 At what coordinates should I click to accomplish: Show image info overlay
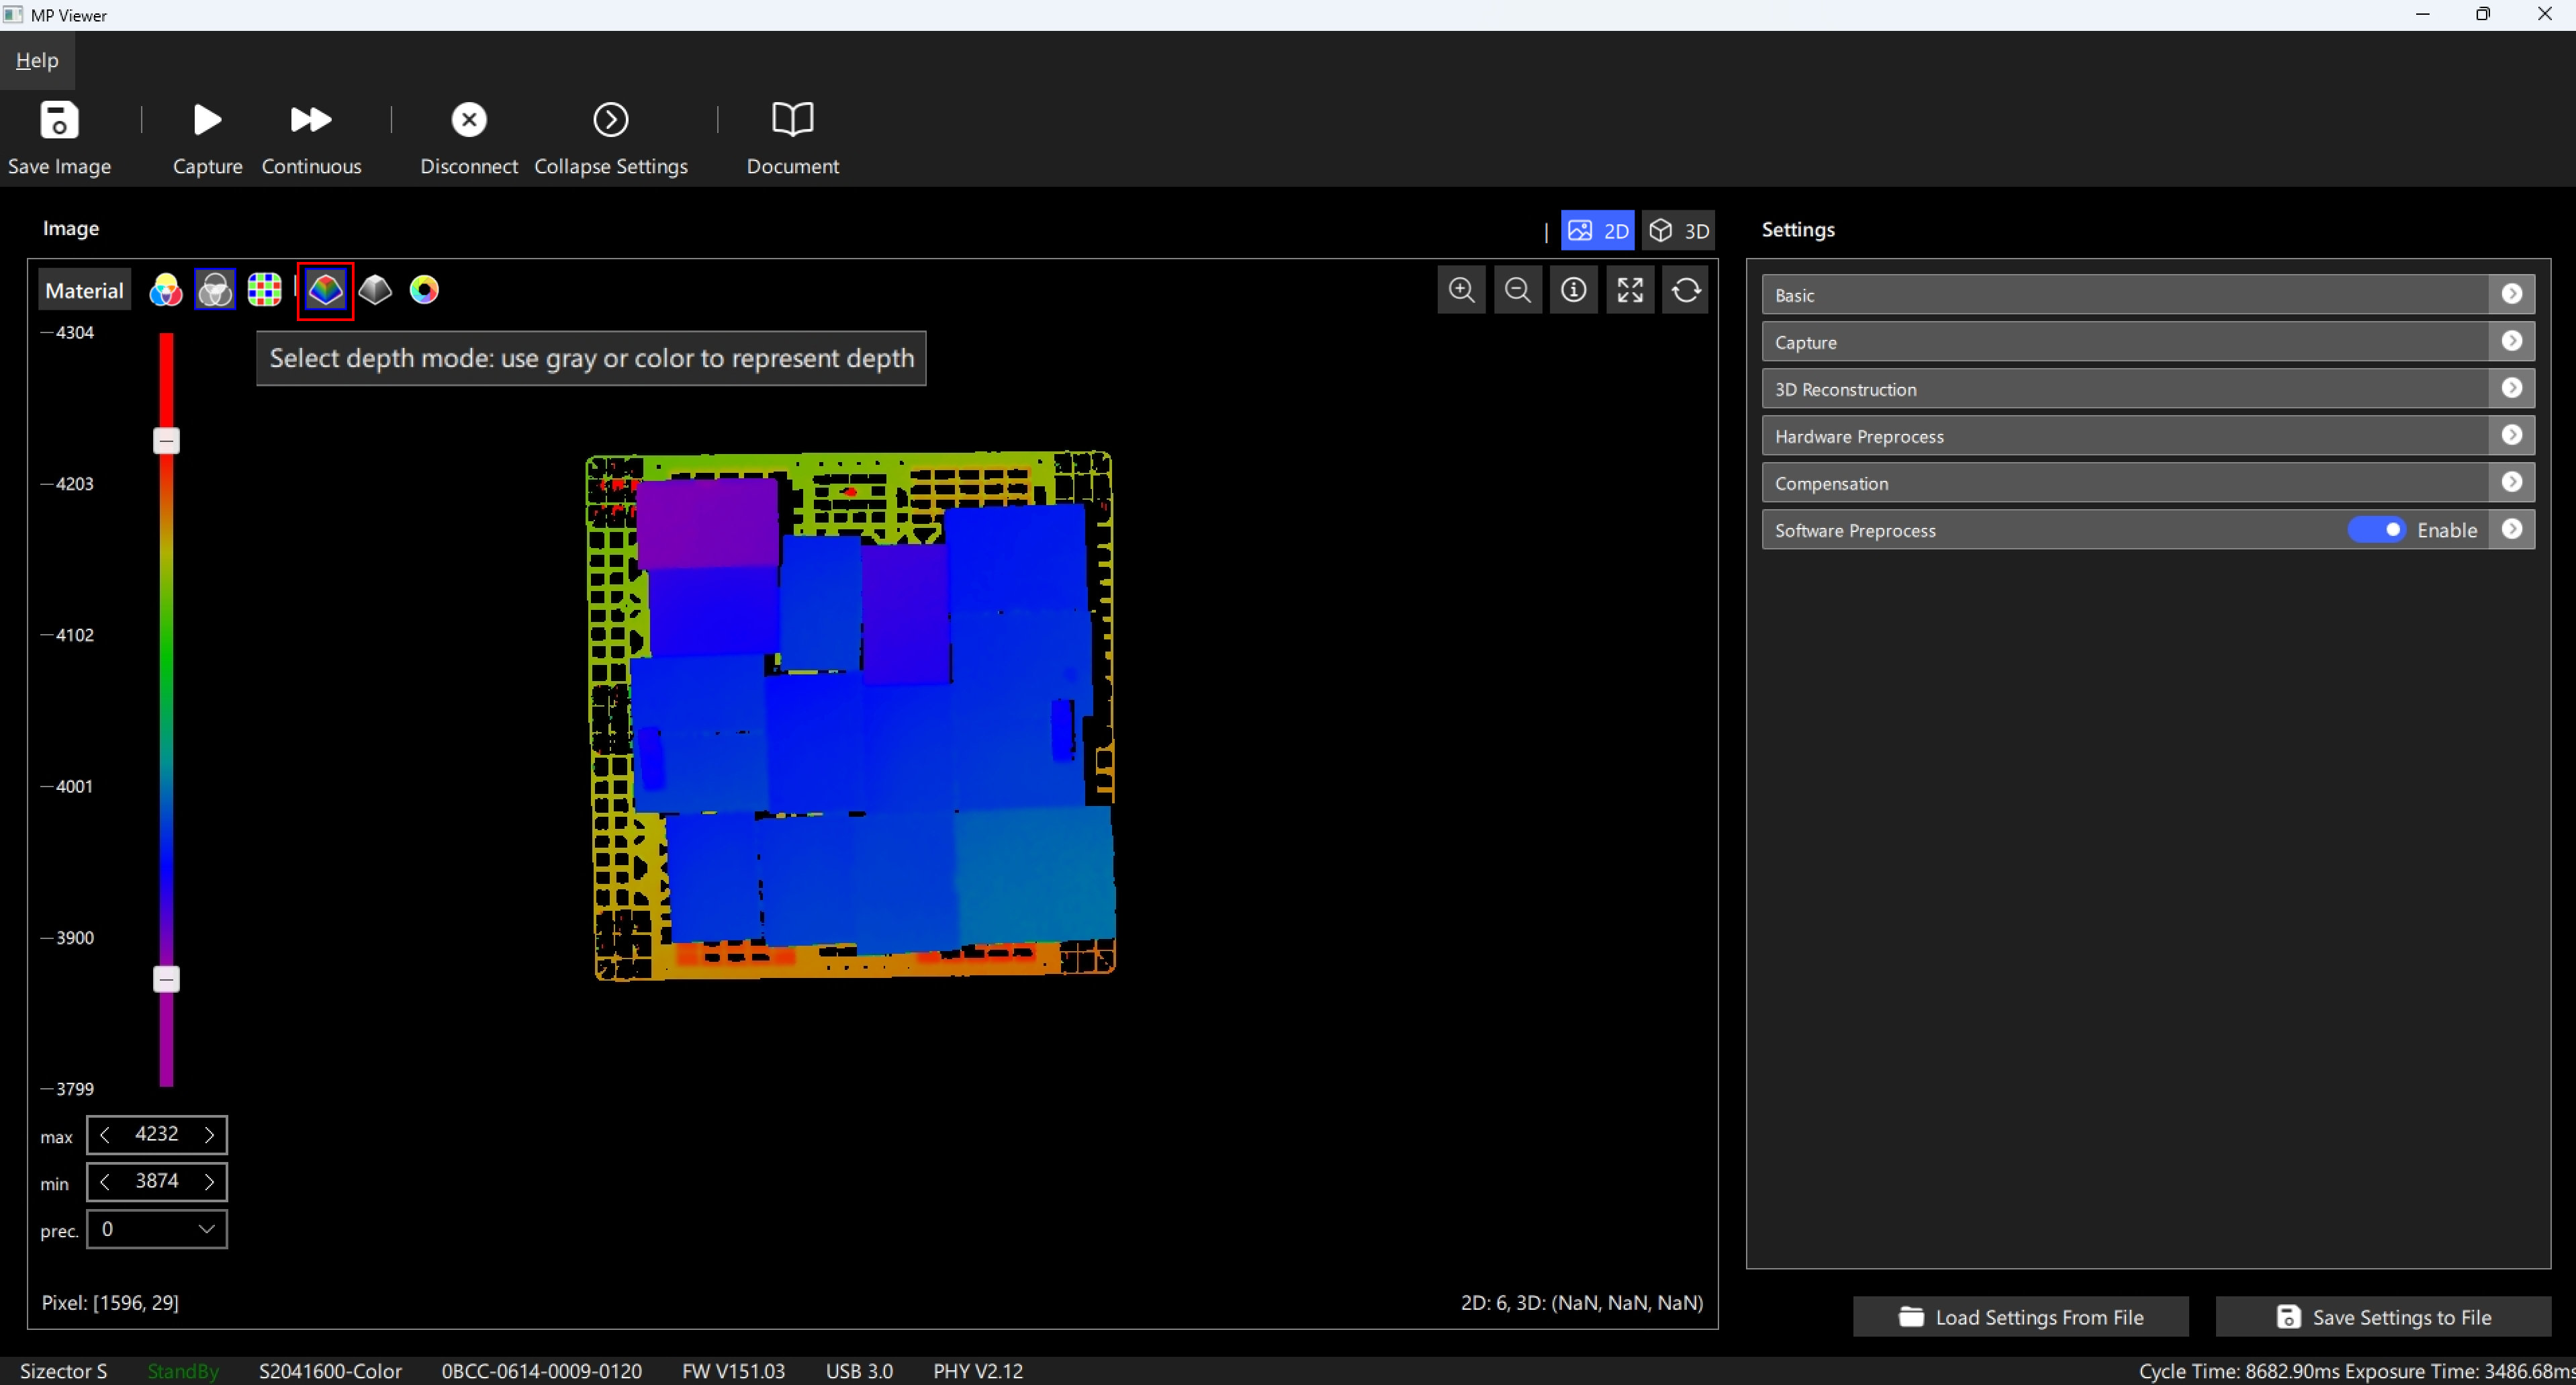[x=1574, y=290]
